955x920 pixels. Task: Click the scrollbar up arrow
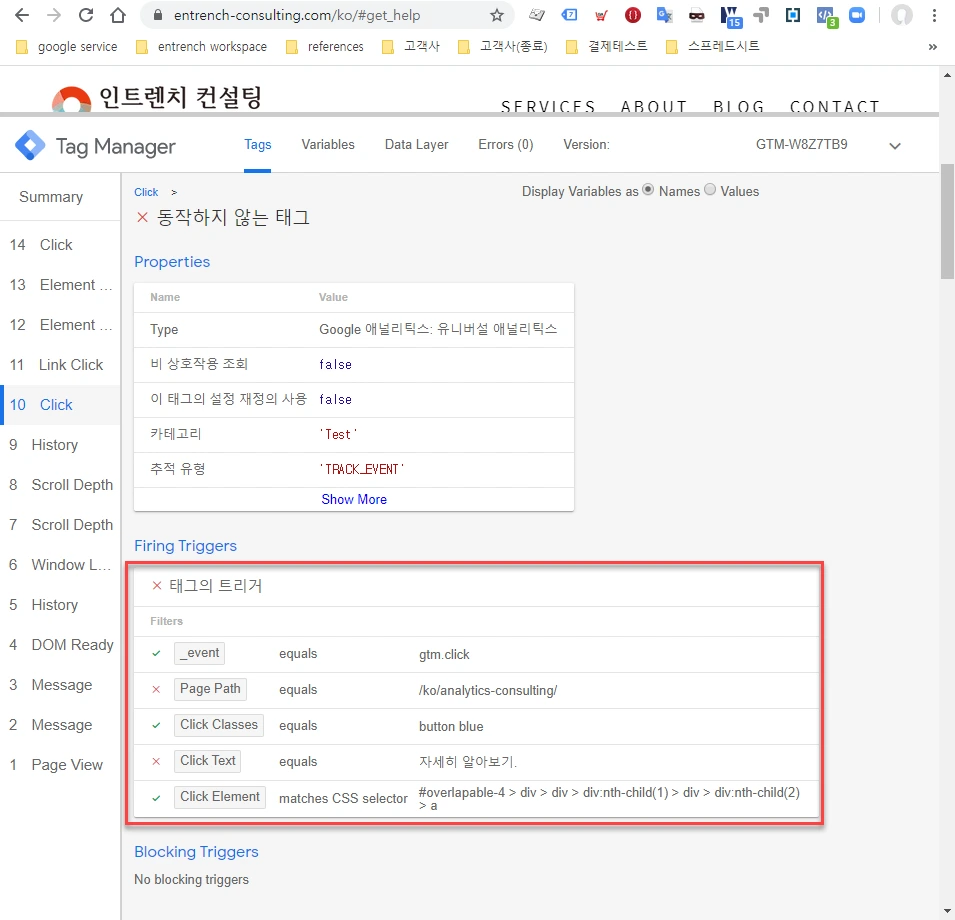tap(947, 75)
